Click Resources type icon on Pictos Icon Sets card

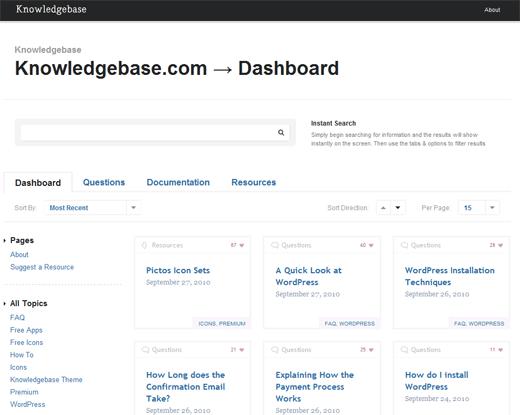pyautogui.click(x=144, y=245)
